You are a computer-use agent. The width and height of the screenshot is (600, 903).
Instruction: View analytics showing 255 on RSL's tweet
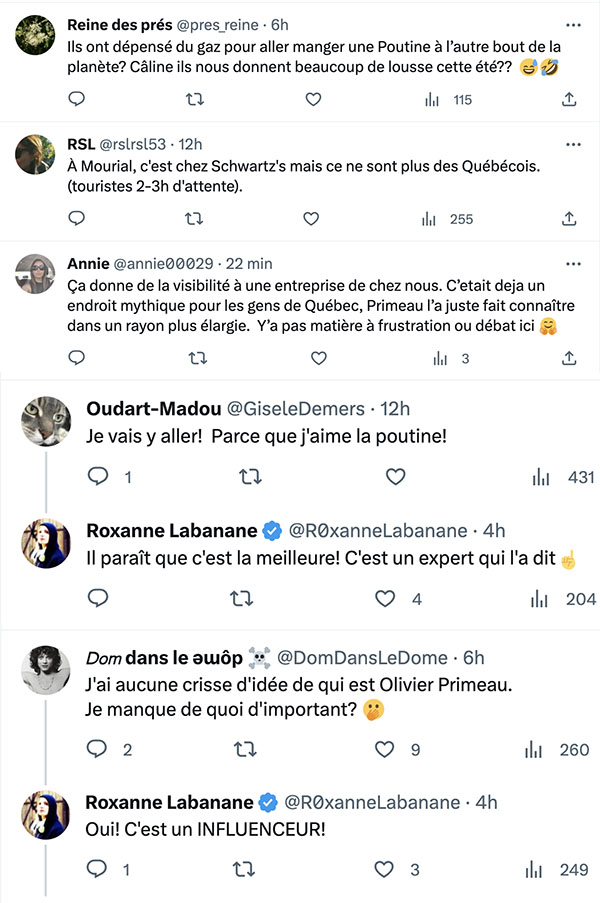447,219
